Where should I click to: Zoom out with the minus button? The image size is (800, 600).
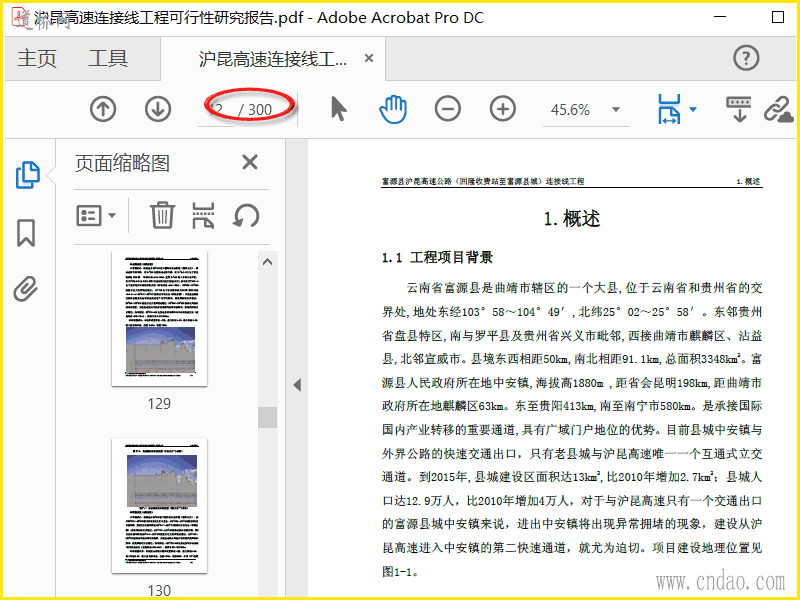tap(448, 109)
